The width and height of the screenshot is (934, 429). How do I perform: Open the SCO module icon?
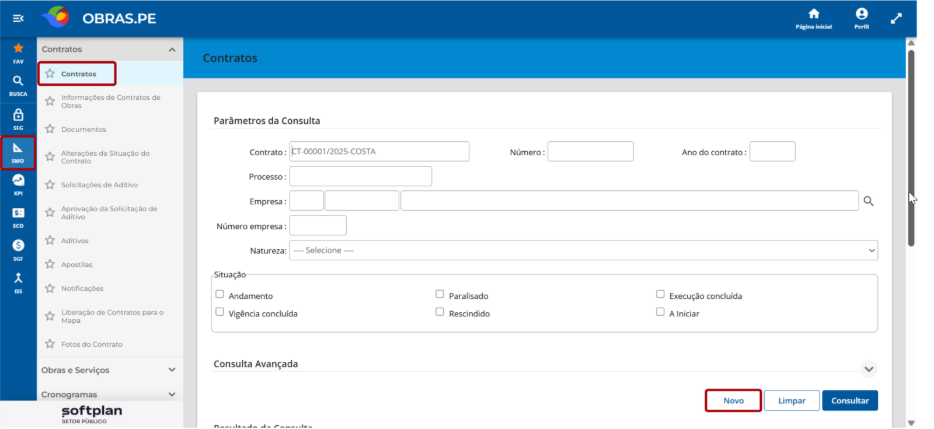click(18, 213)
